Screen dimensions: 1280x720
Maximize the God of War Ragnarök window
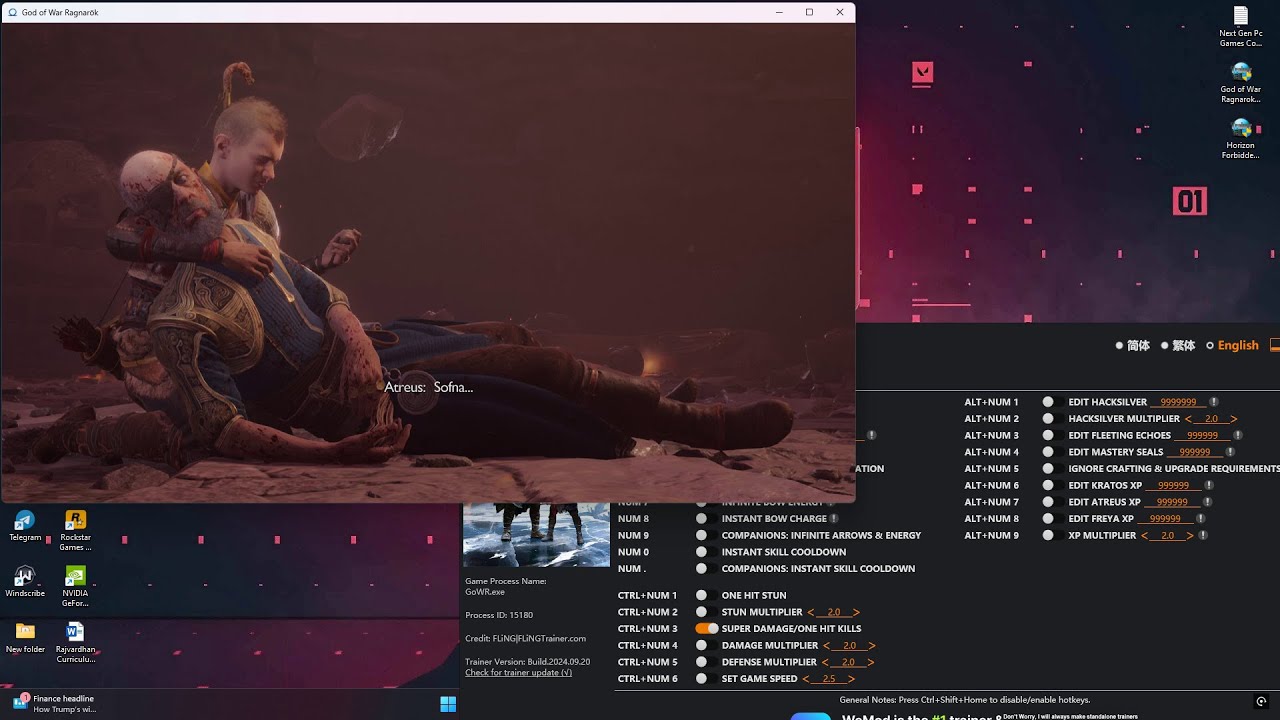tap(809, 12)
